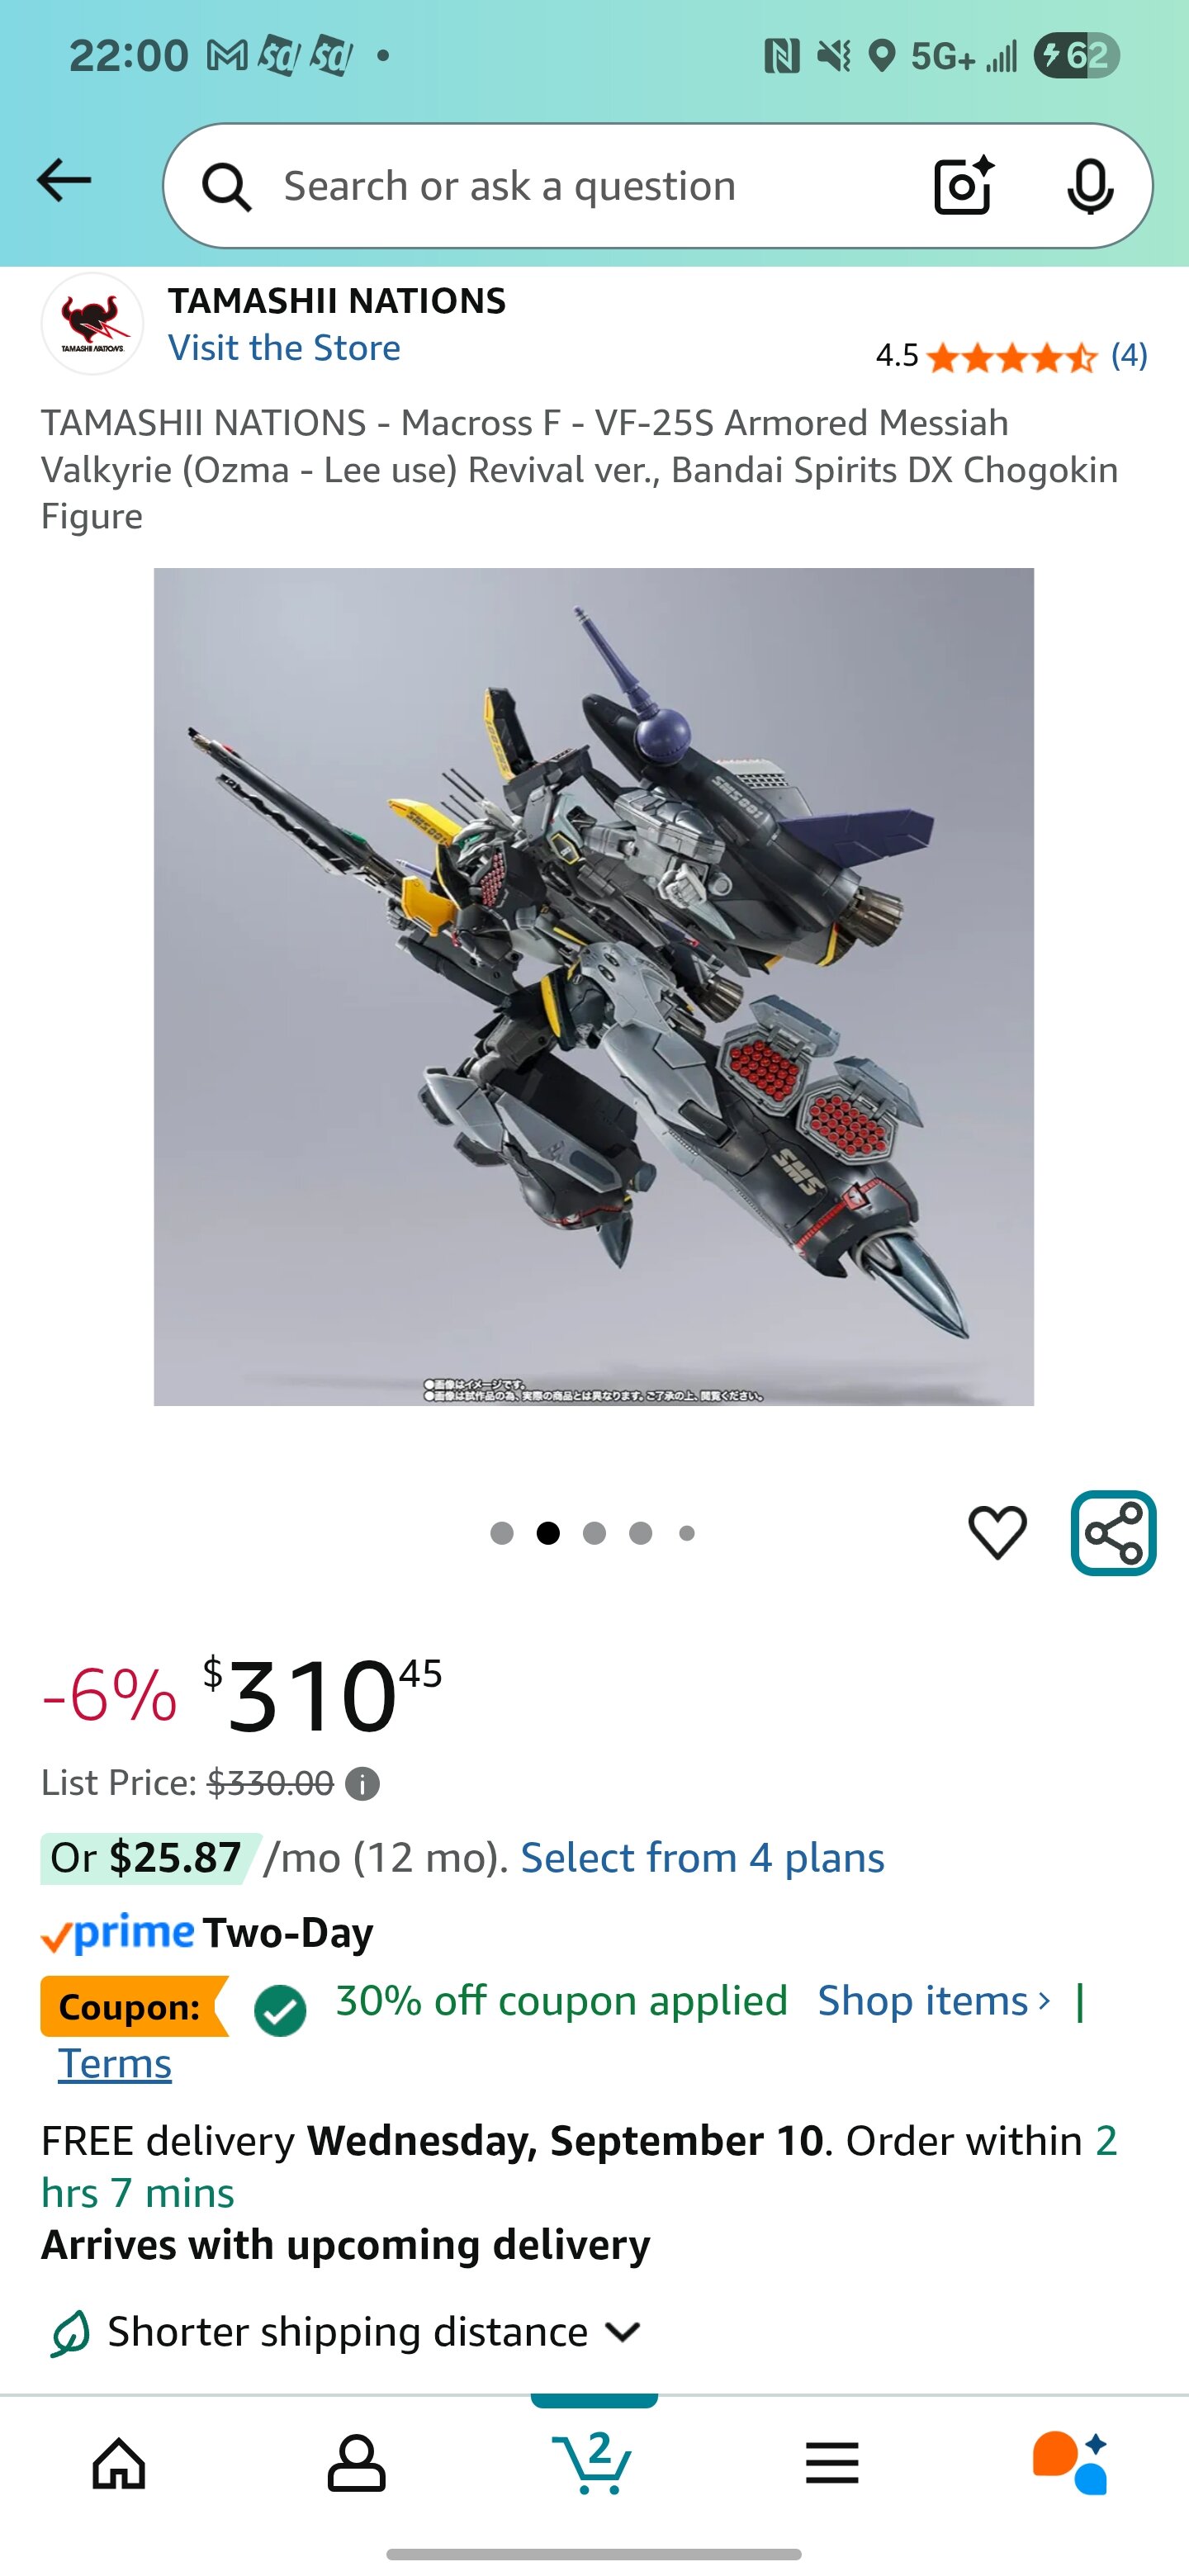Open coupon Terms link

115,2063
